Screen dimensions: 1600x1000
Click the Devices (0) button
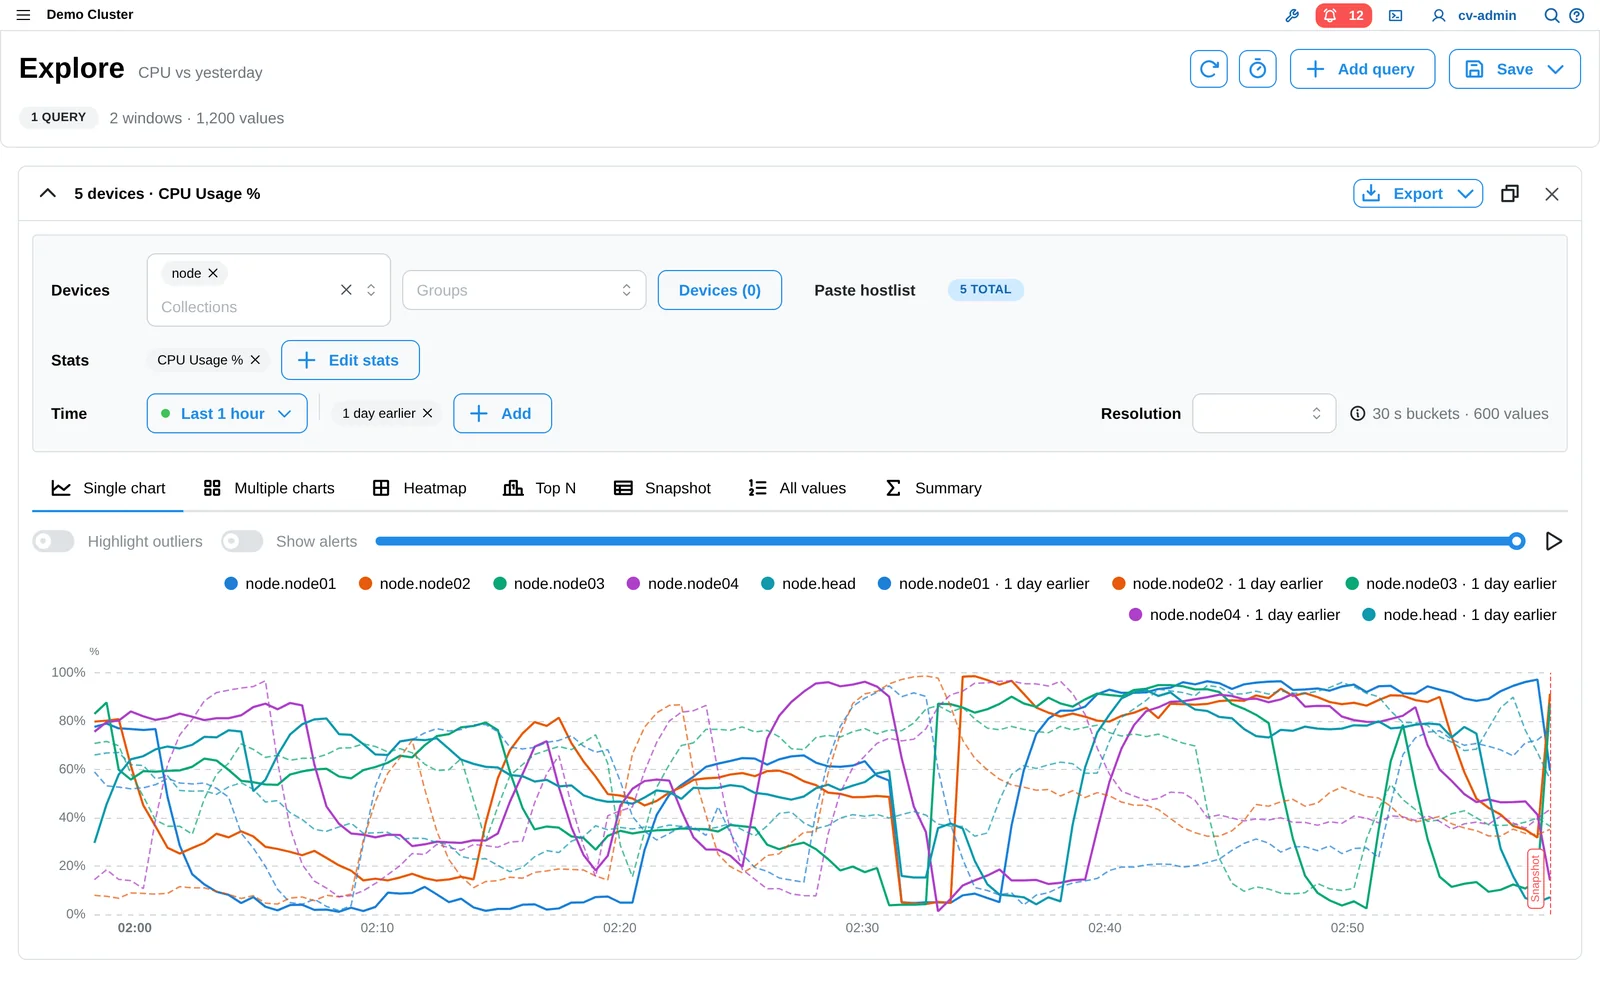point(720,290)
